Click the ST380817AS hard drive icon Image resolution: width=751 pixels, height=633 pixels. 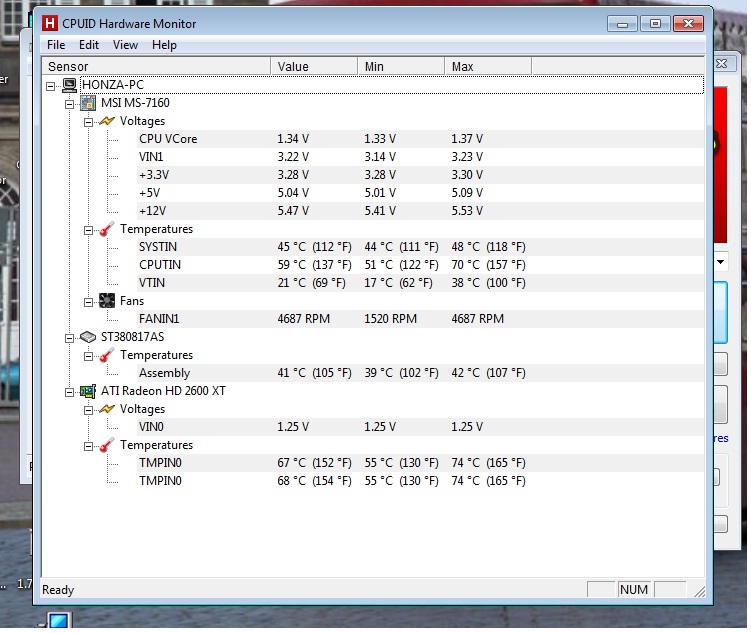88,337
